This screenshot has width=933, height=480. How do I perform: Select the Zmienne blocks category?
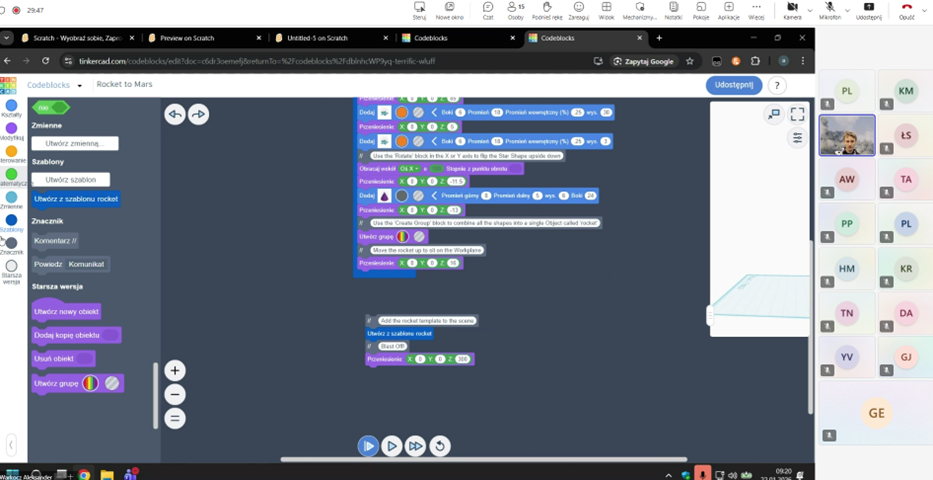tap(11, 197)
